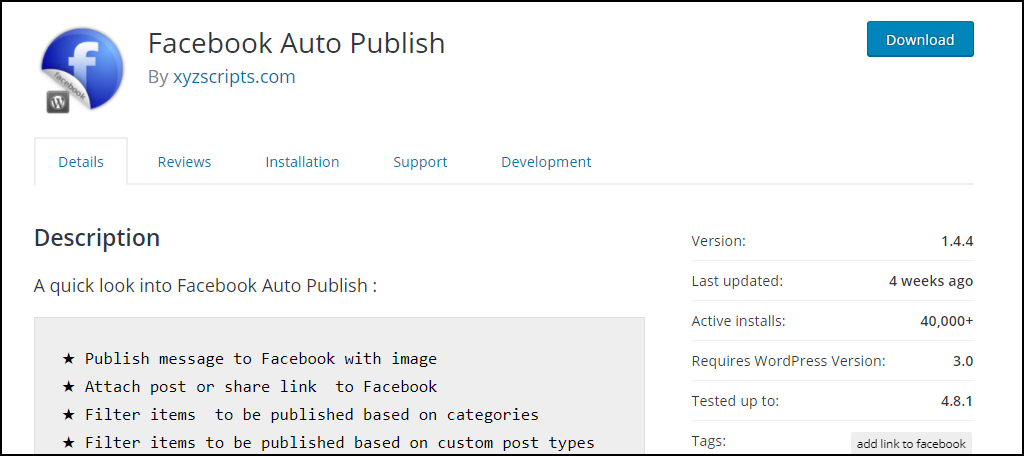The height and width of the screenshot is (456, 1024).
Task: Click the 'Last updated:' label
Action: [x=737, y=282]
